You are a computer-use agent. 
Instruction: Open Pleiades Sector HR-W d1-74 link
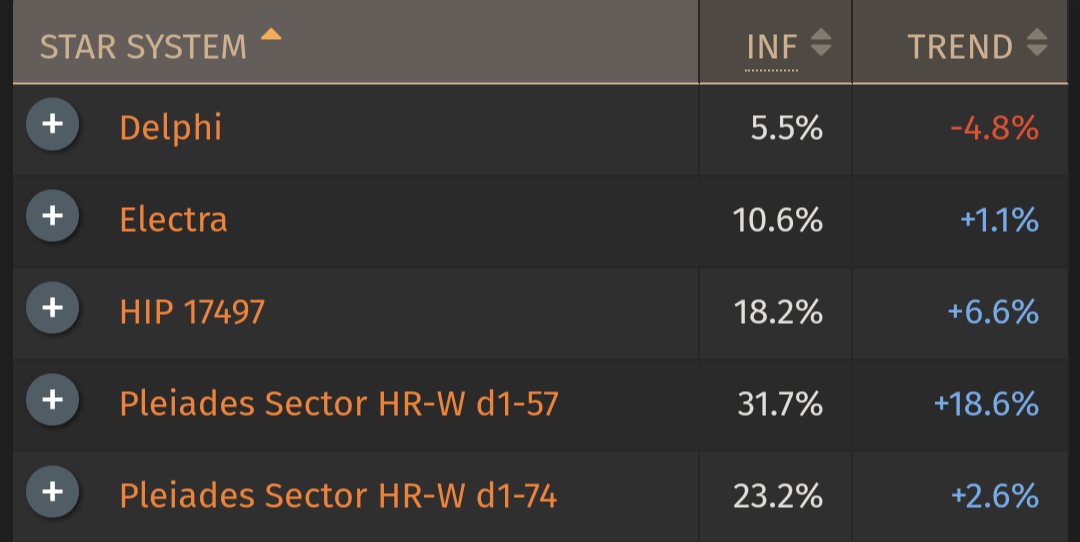coord(338,496)
